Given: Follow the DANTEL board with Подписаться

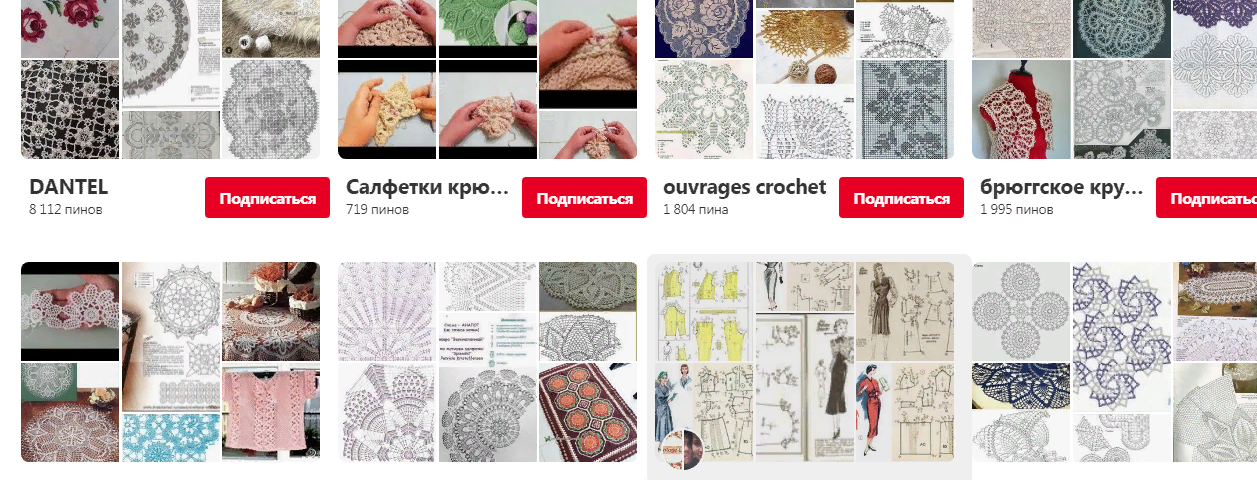Looking at the screenshot, I should tap(267, 198).
